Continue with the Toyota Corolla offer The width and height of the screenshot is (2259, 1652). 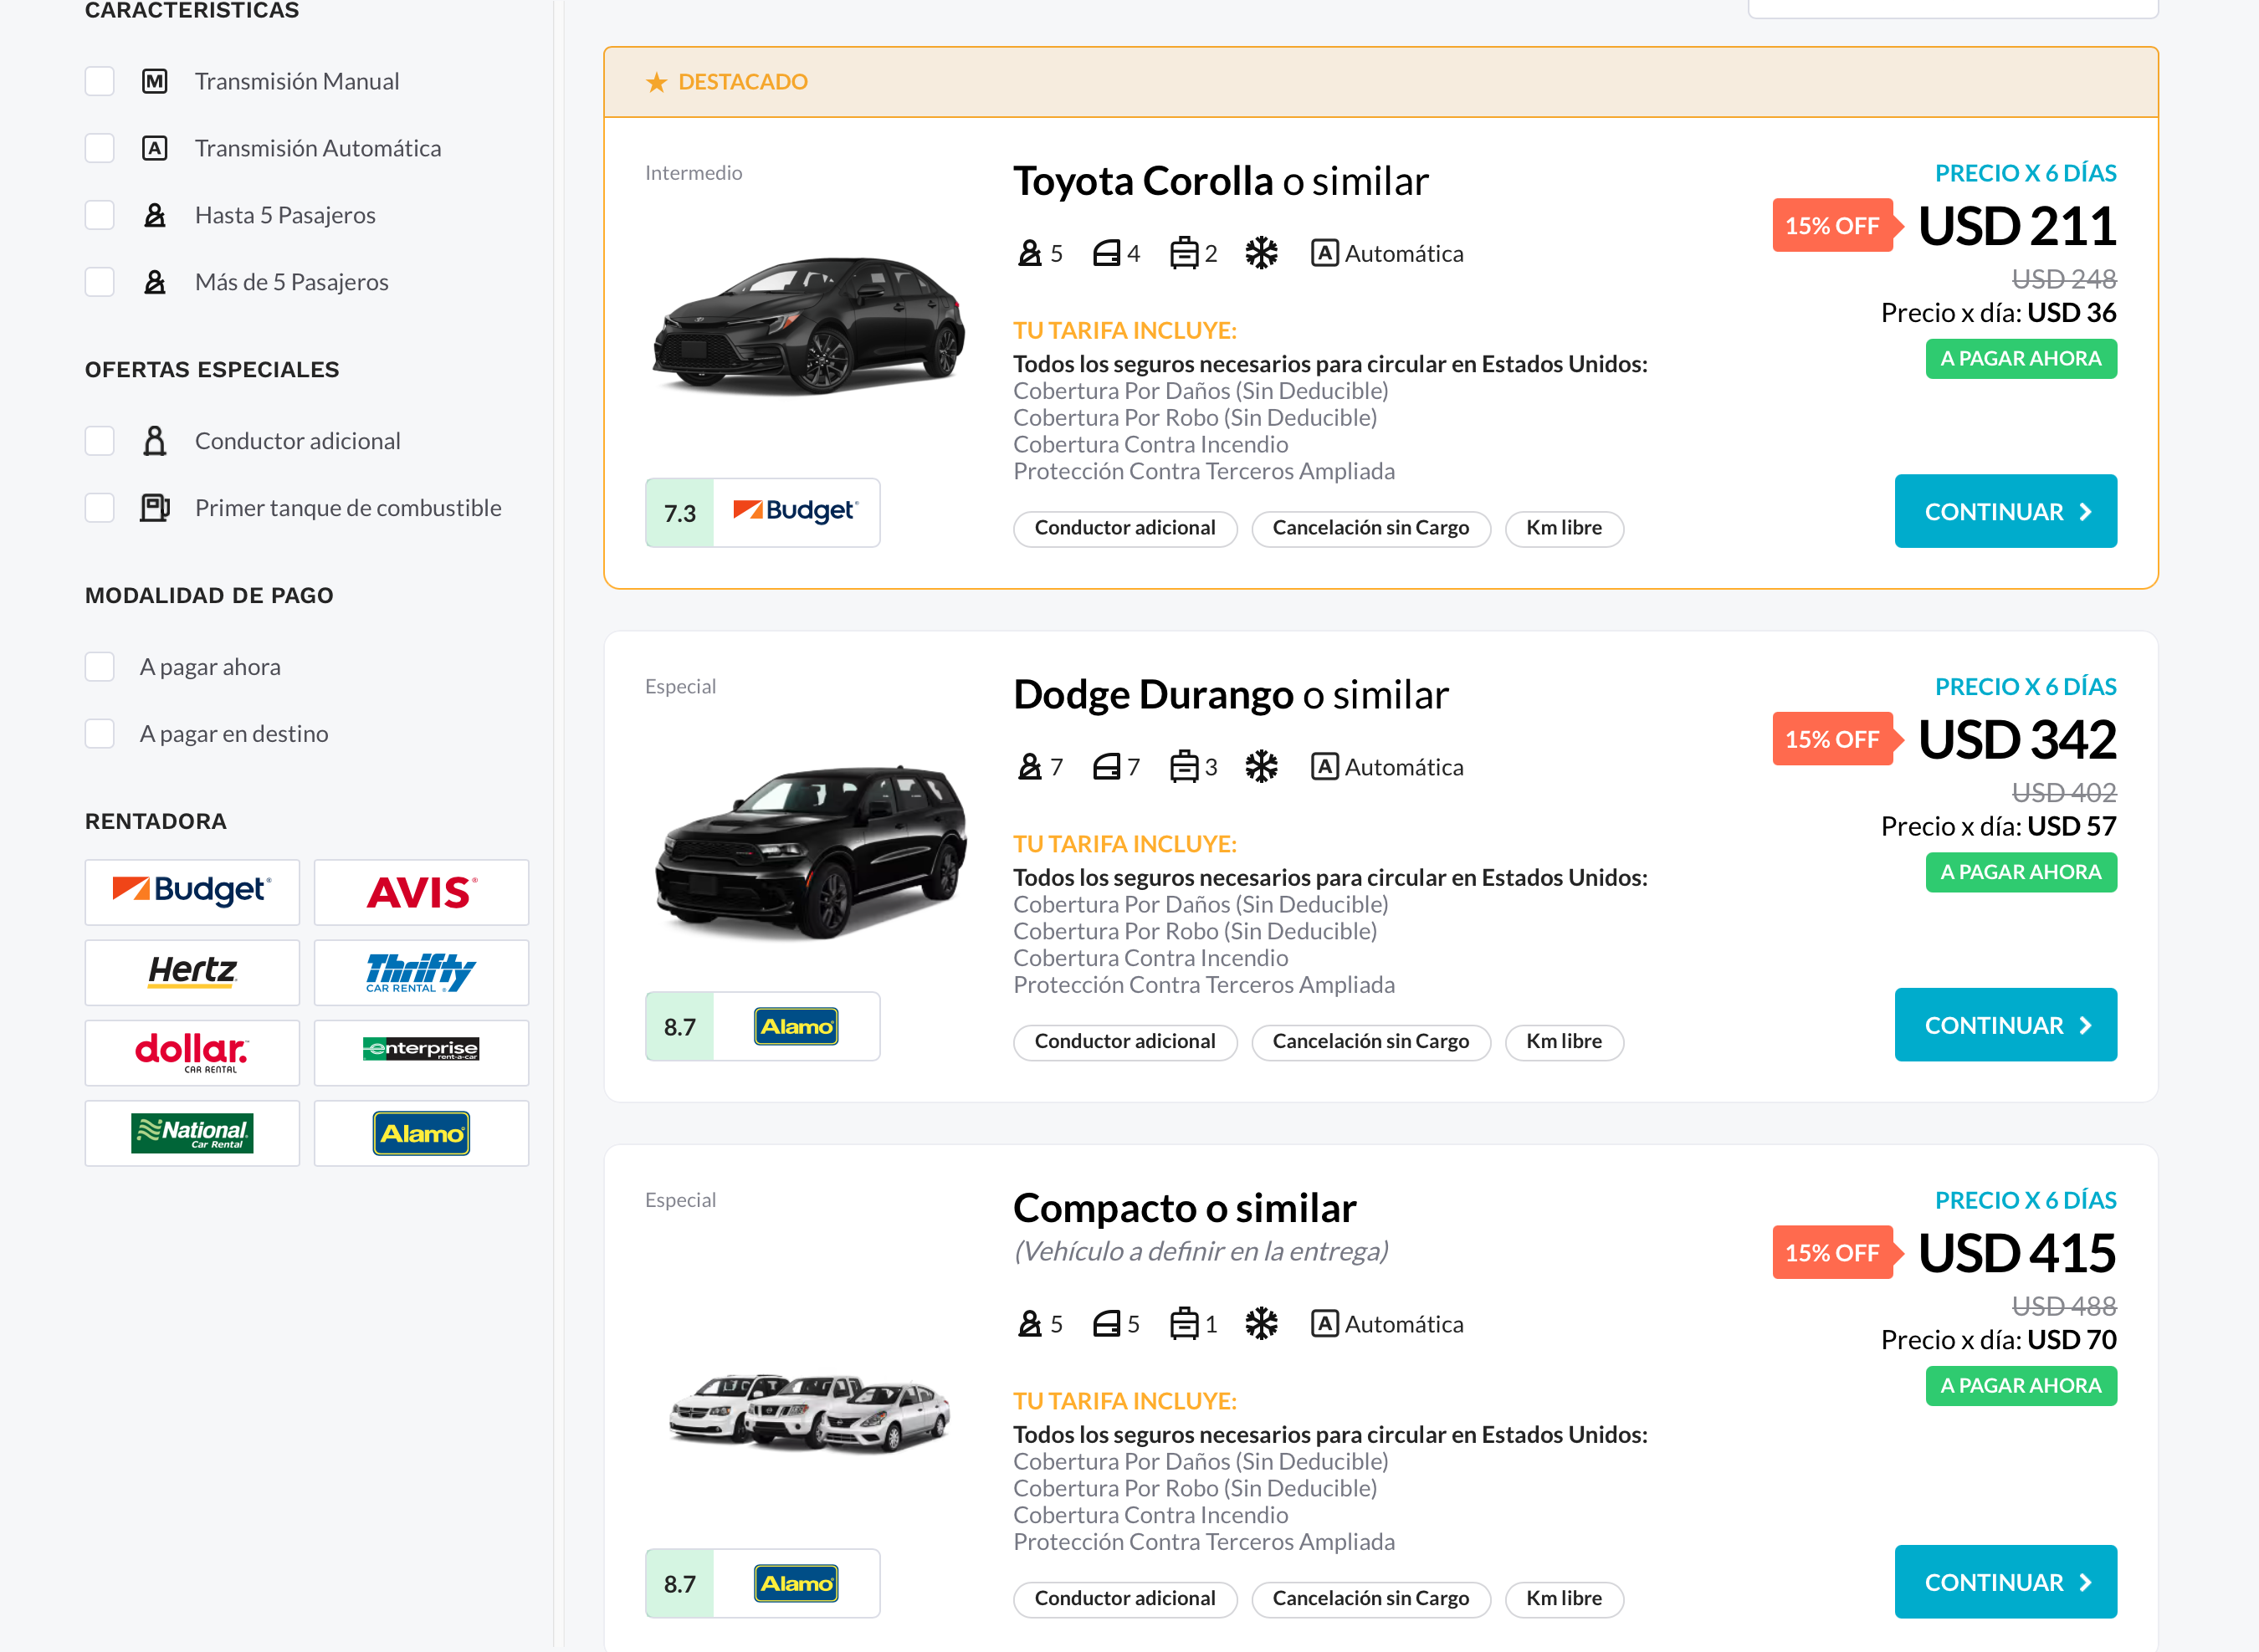tap(2005, 511)
